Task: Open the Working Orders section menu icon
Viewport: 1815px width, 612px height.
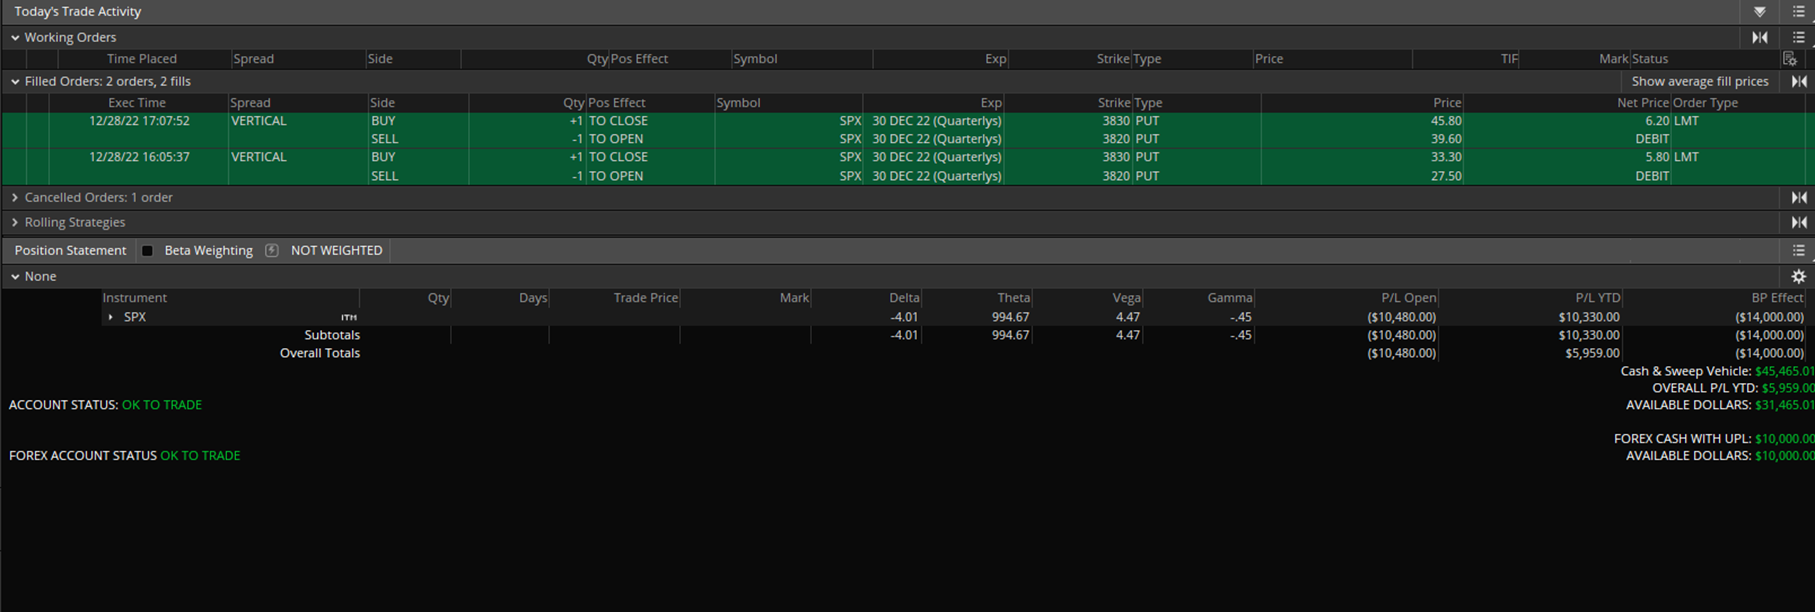Action: [x=1798, y=37]
